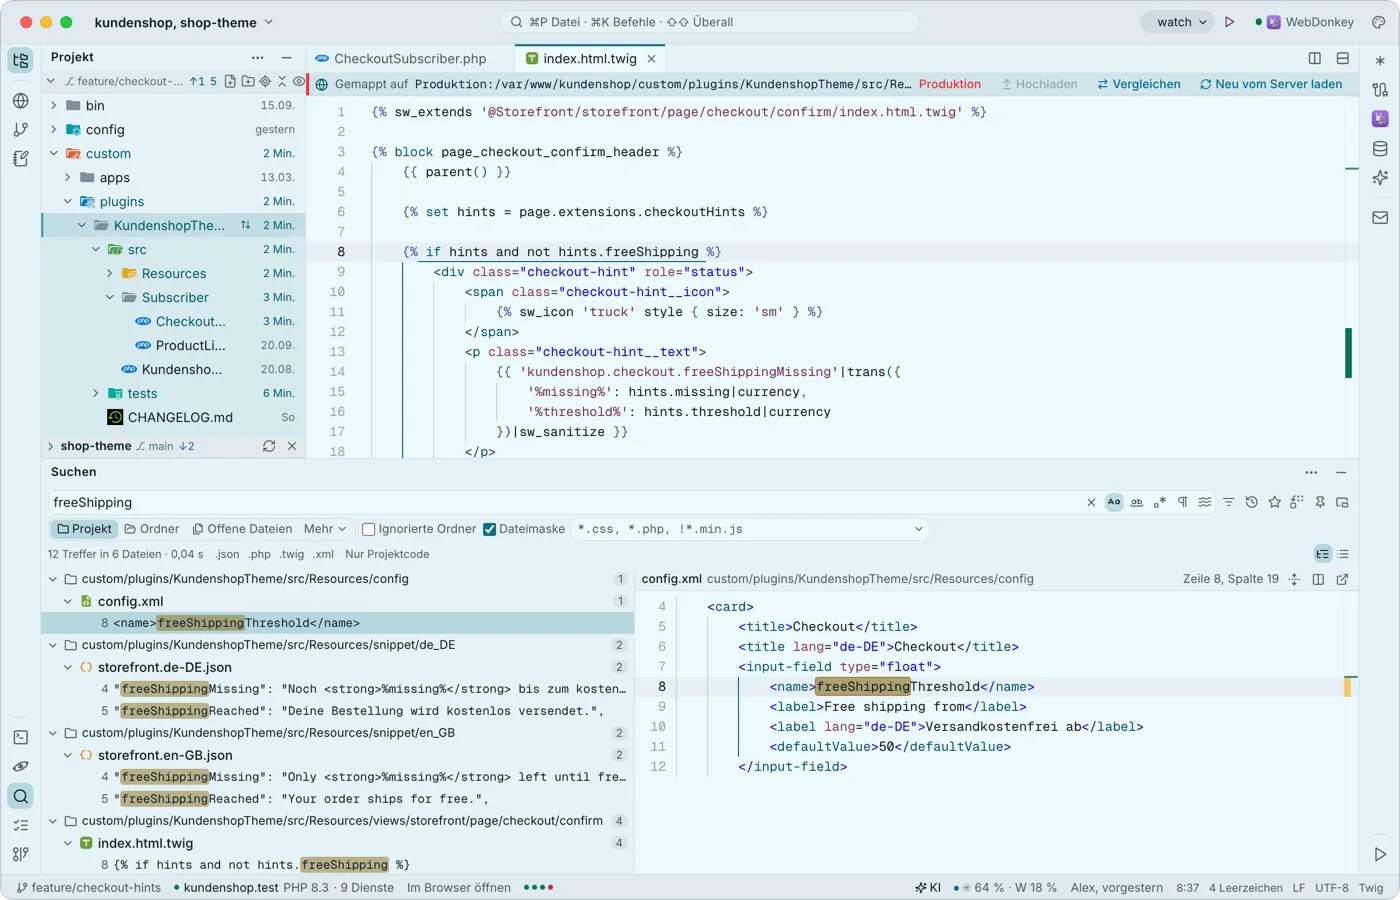1400x900 pixels.
Task: Click the run triangle next to watch
Action: point(1229,22)
